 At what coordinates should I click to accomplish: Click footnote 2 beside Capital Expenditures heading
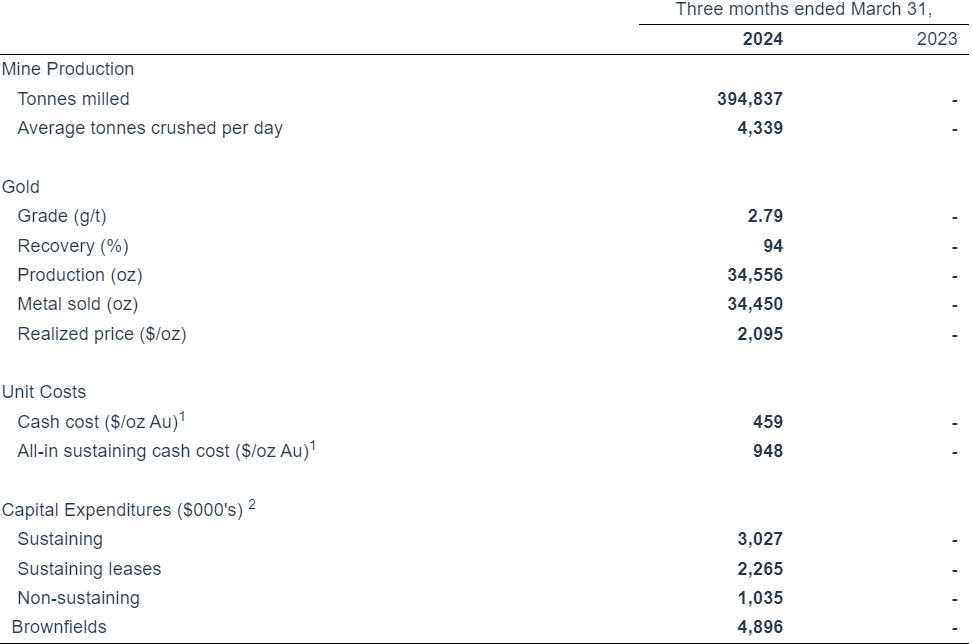tap(252, 505)
